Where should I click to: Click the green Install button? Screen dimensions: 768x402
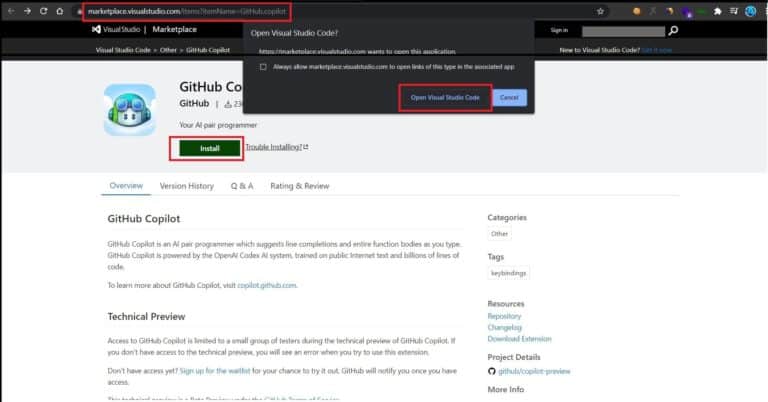210,148
